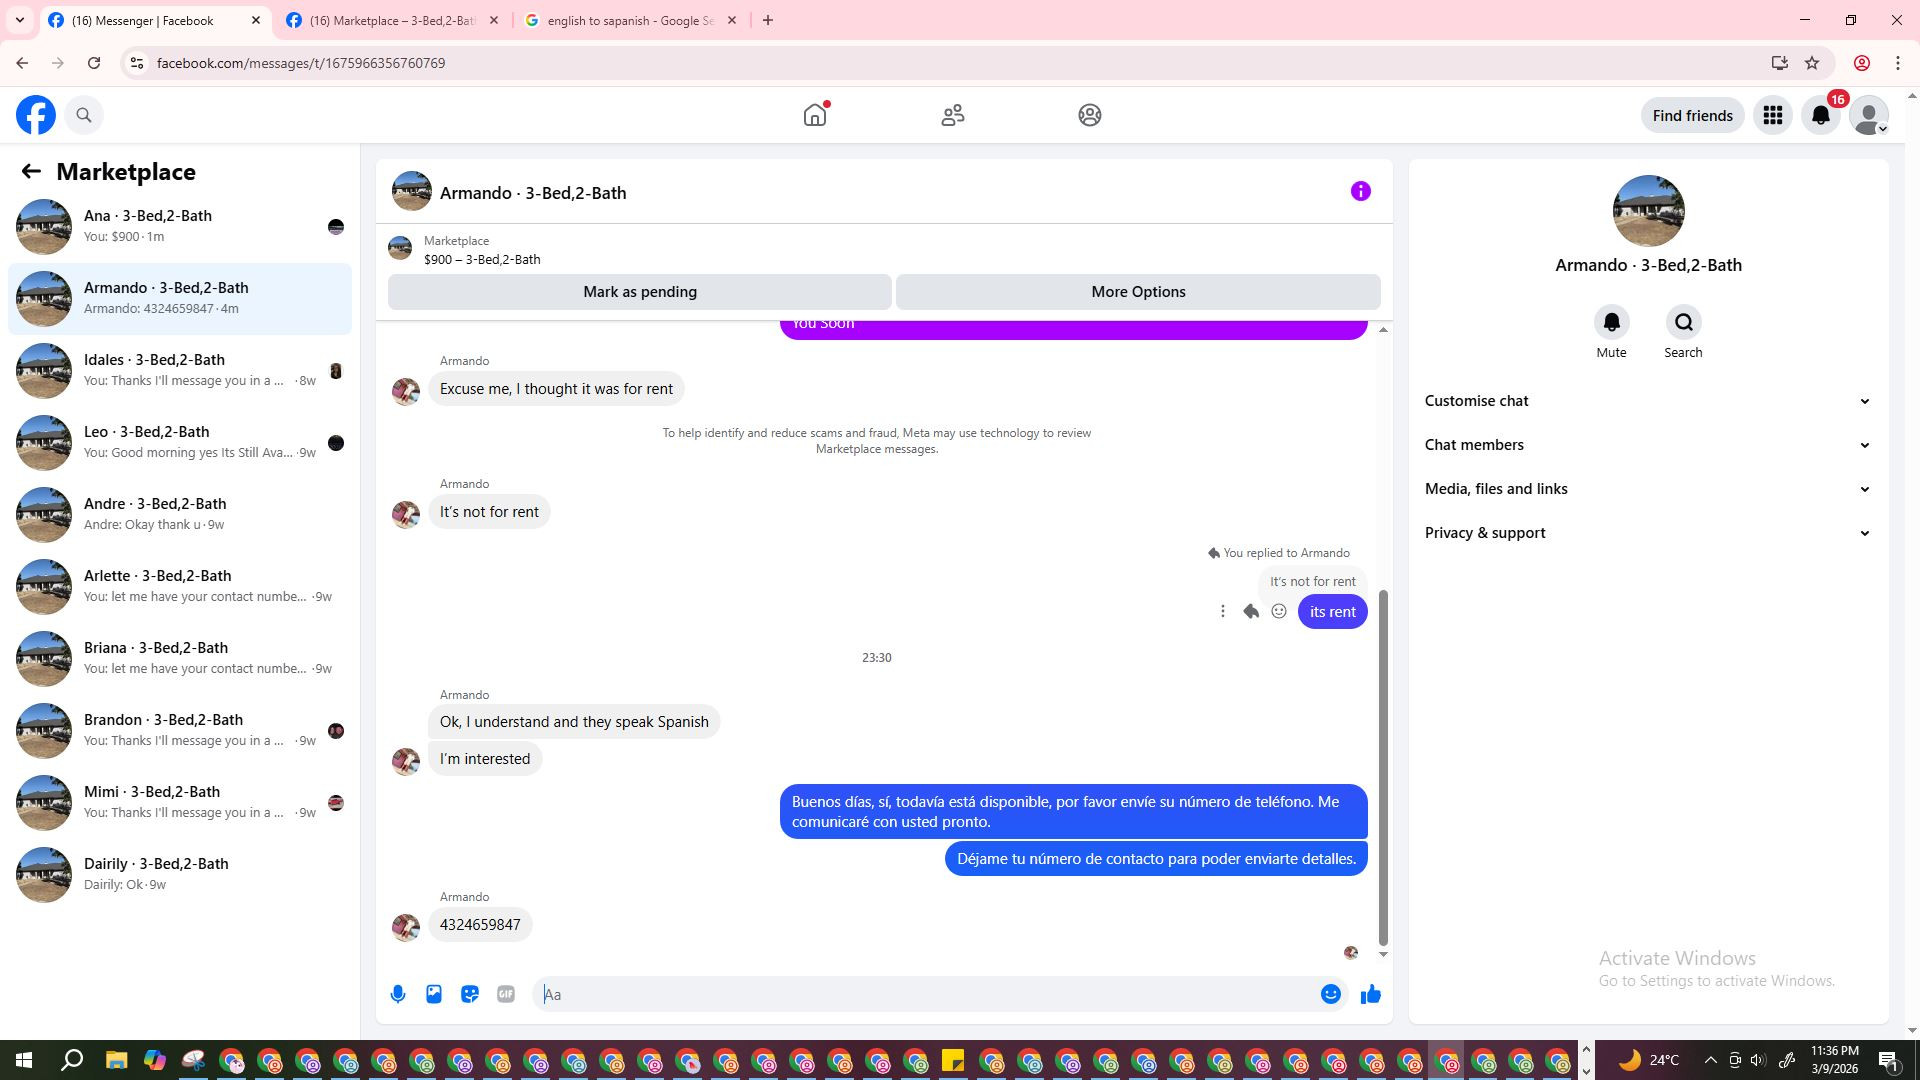Open the sticker picker icon

pos(470,994)
